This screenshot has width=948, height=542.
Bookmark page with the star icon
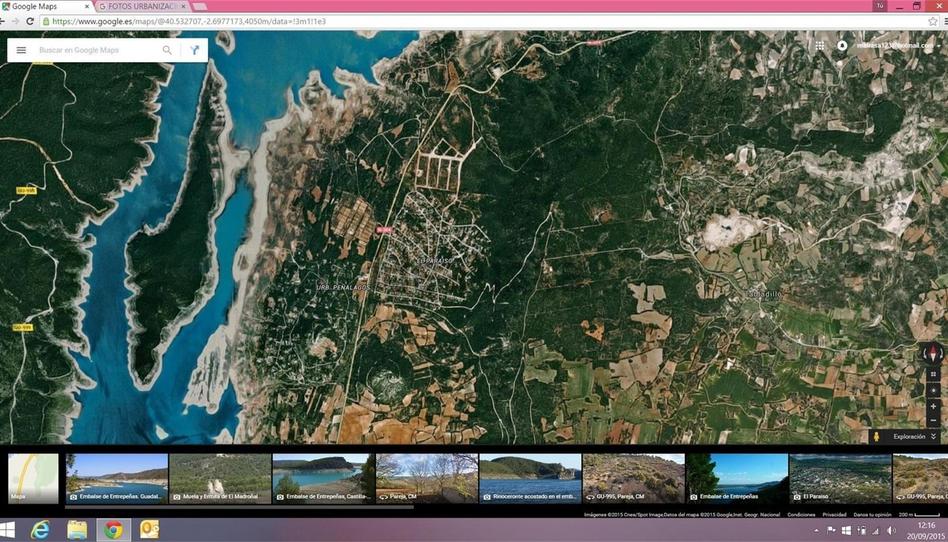[x=932, y=21]
